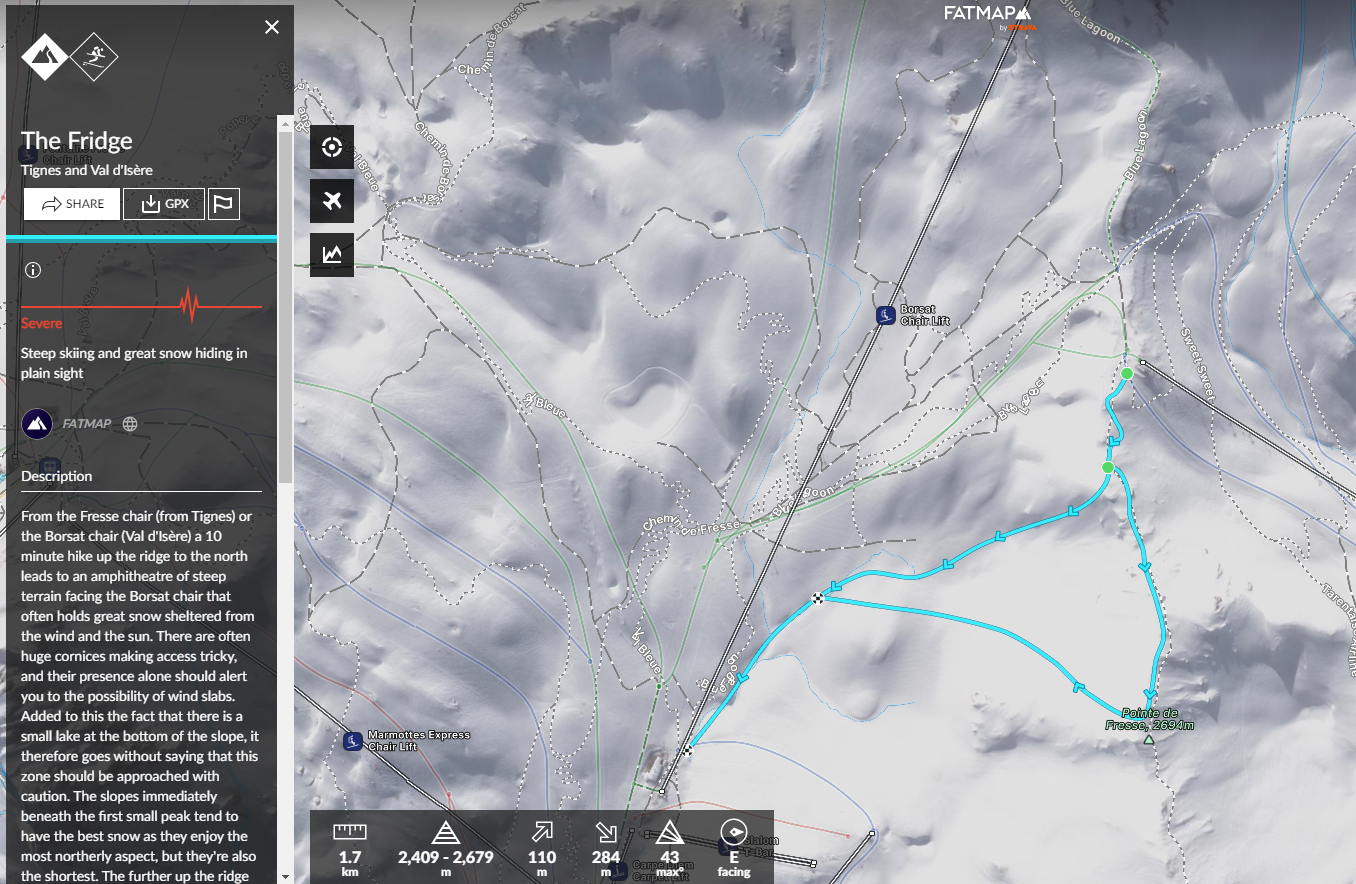The width and height of the screenshot is (1356, 884).
Task: Open the FATMAP author link
Action: click(85, 424)
